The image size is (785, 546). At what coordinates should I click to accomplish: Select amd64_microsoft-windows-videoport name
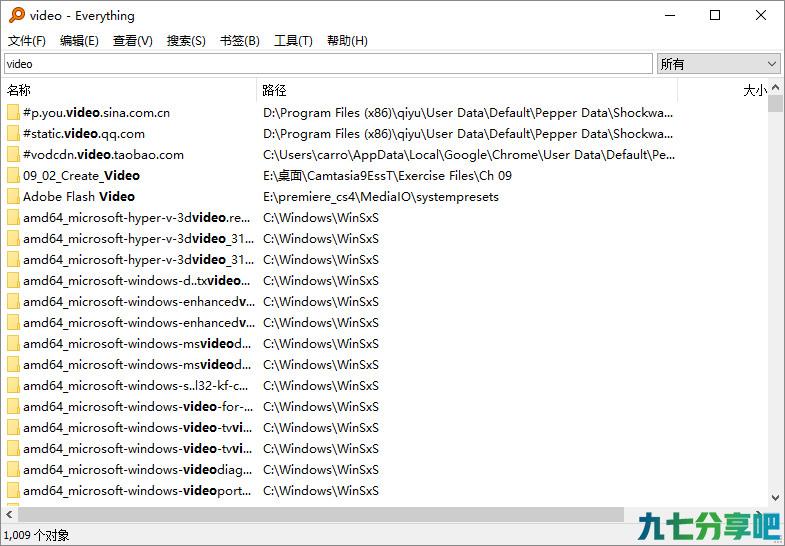point(137,491)
